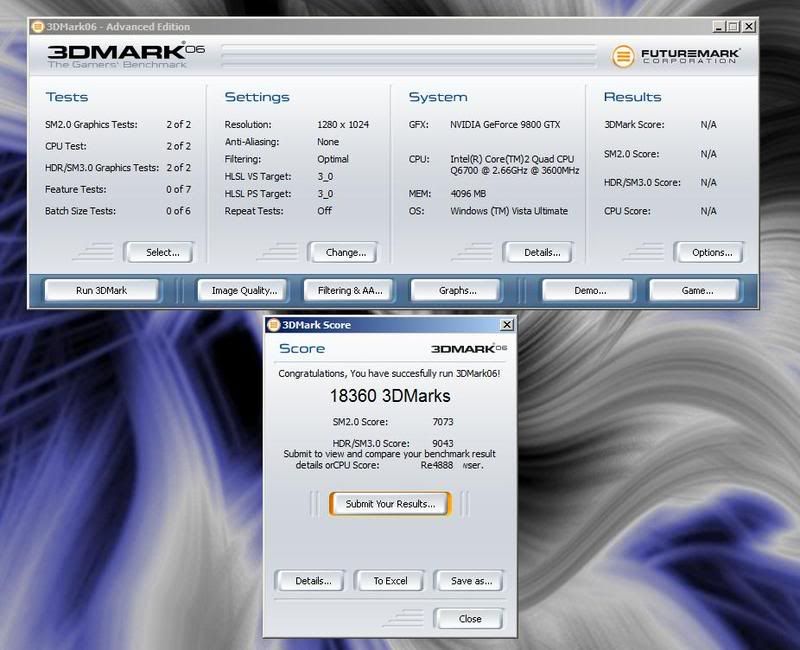Click the resolution value 1280 x 1024
Image resolution: width=800 pixels, height=650 pixels.
point(343,124)
